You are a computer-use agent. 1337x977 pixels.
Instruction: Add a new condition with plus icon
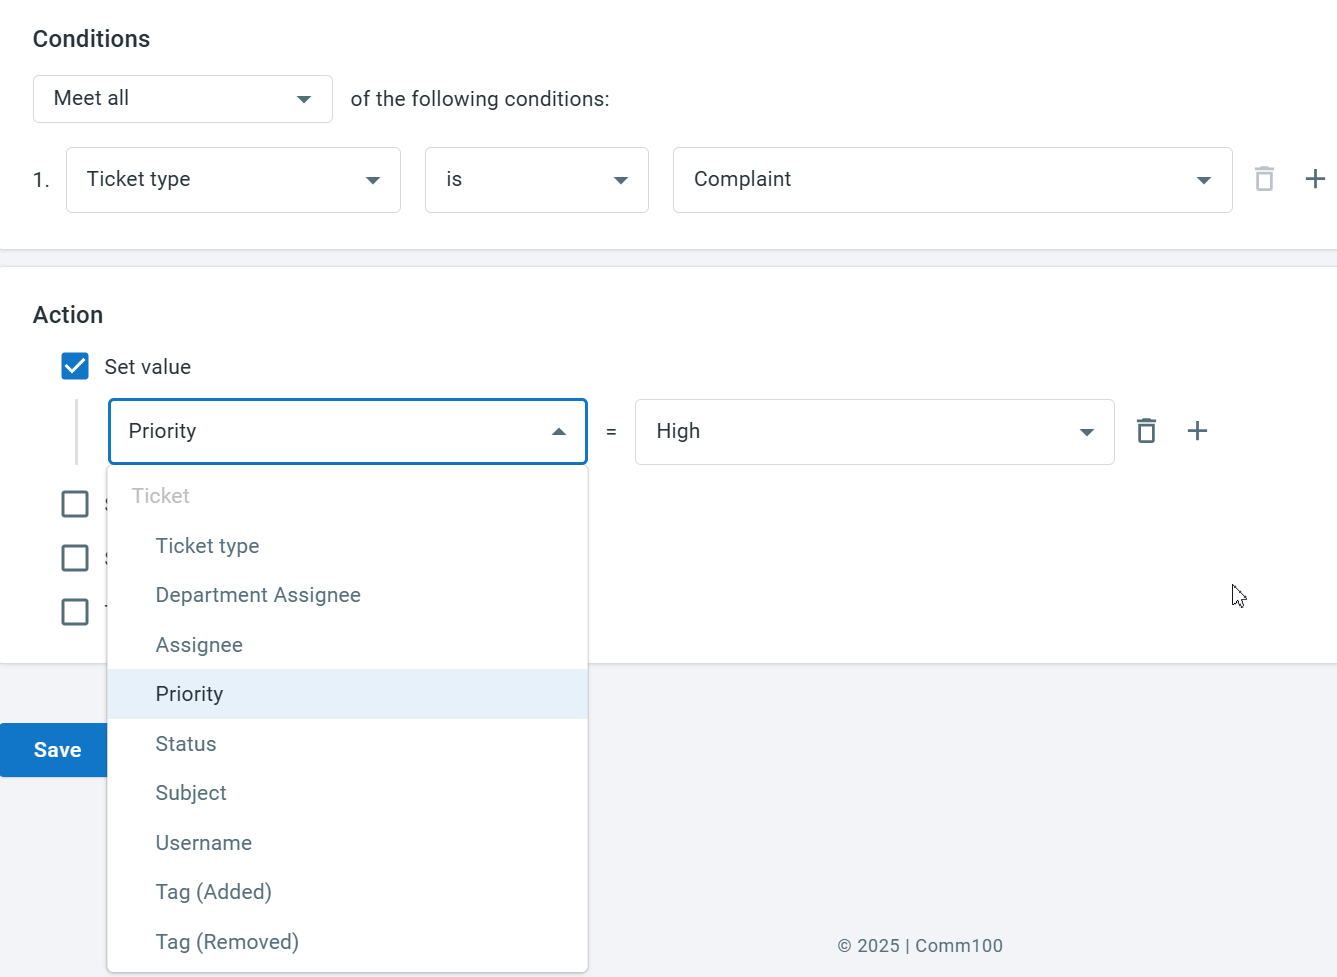(x=1315, y=179)
